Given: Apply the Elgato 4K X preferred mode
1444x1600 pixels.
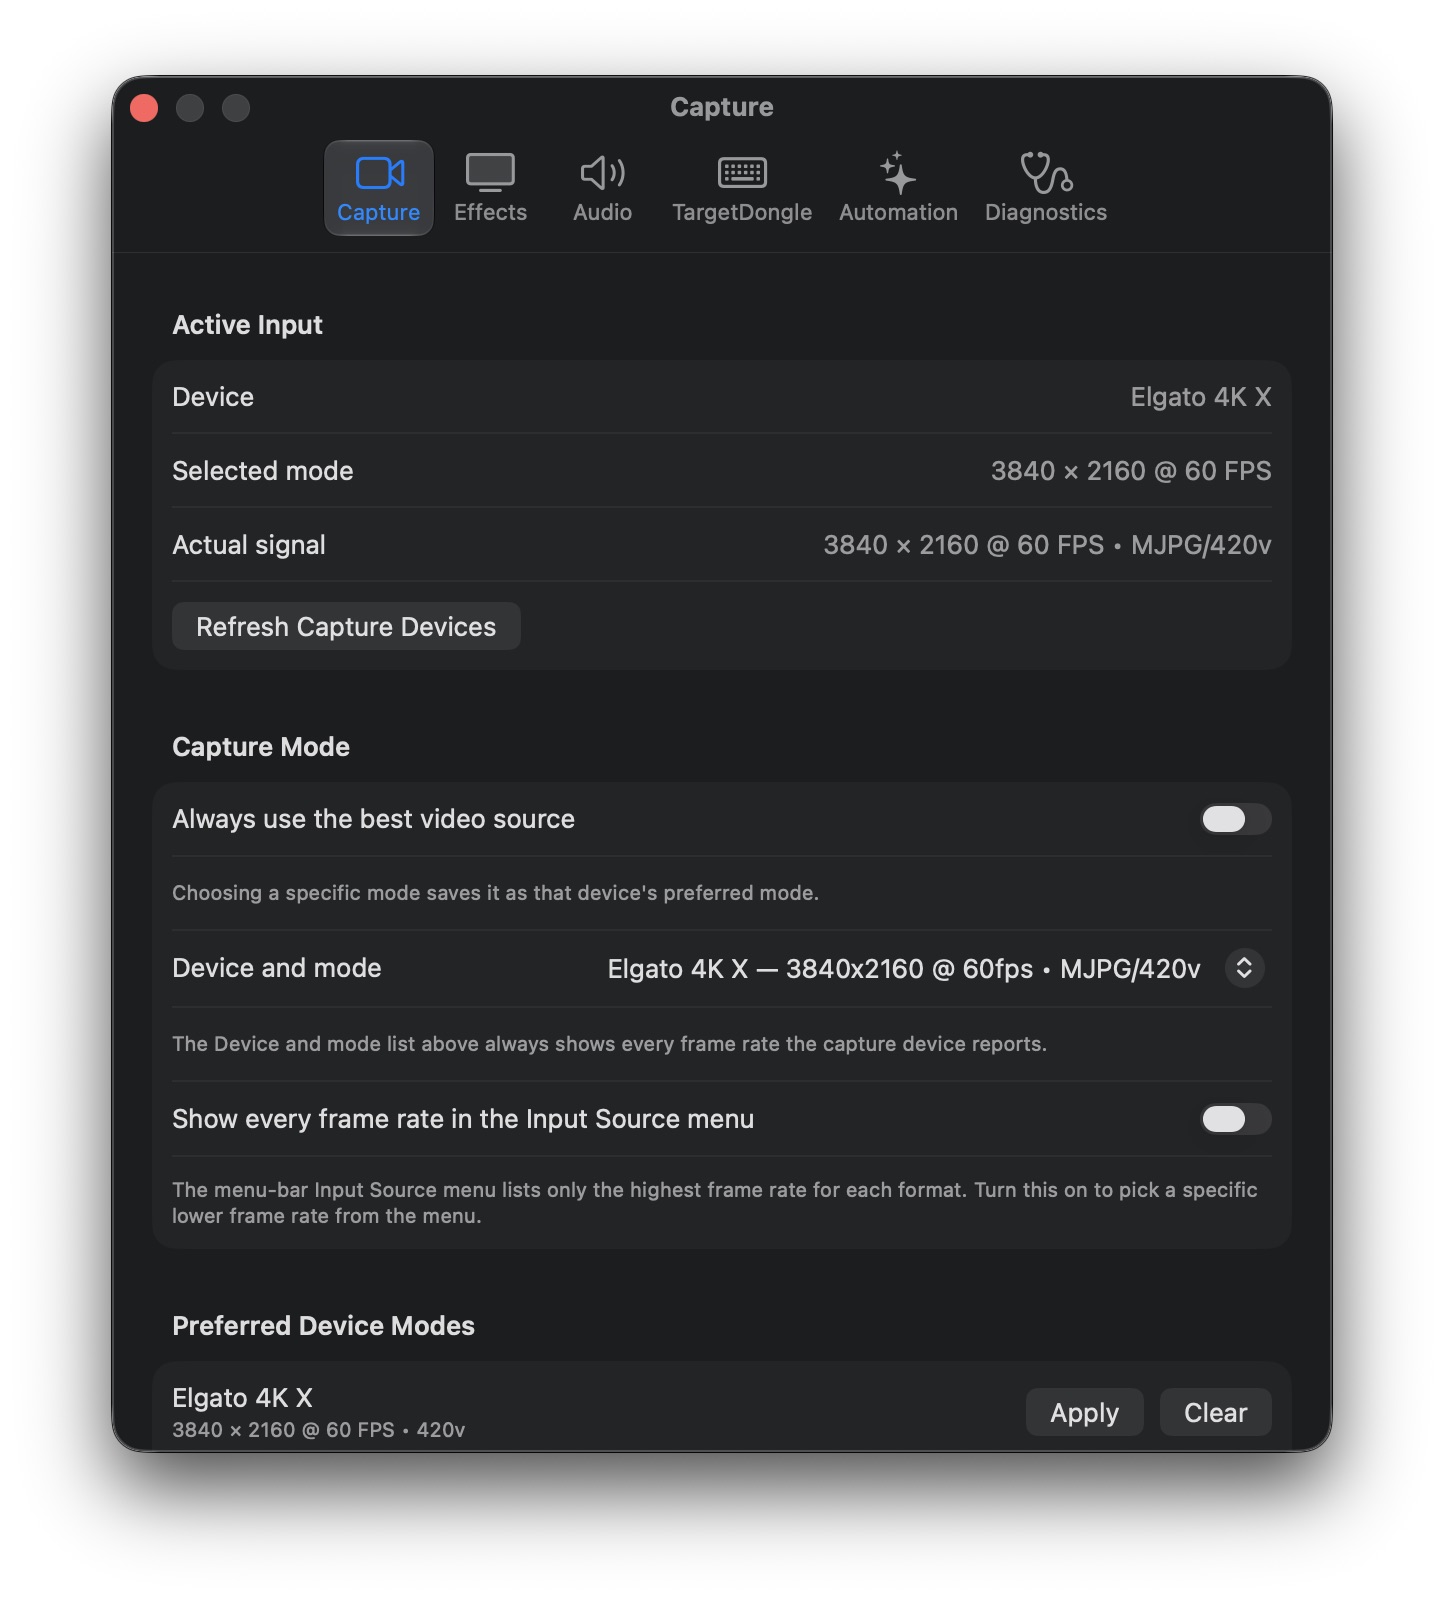Looking at the screenshot, I should click(1084, 1412).
